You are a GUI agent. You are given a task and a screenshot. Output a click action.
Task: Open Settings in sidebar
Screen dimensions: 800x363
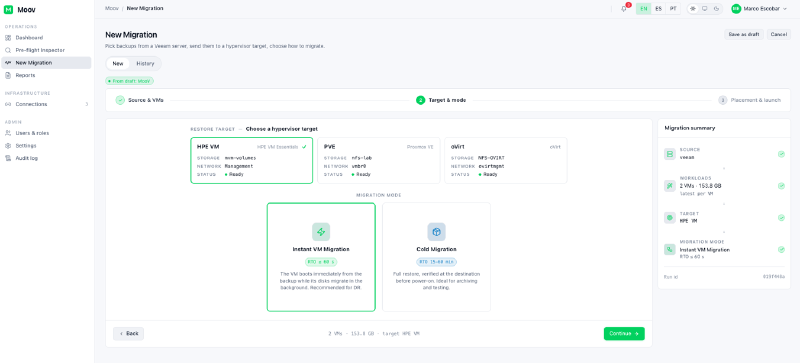point(46,146)
